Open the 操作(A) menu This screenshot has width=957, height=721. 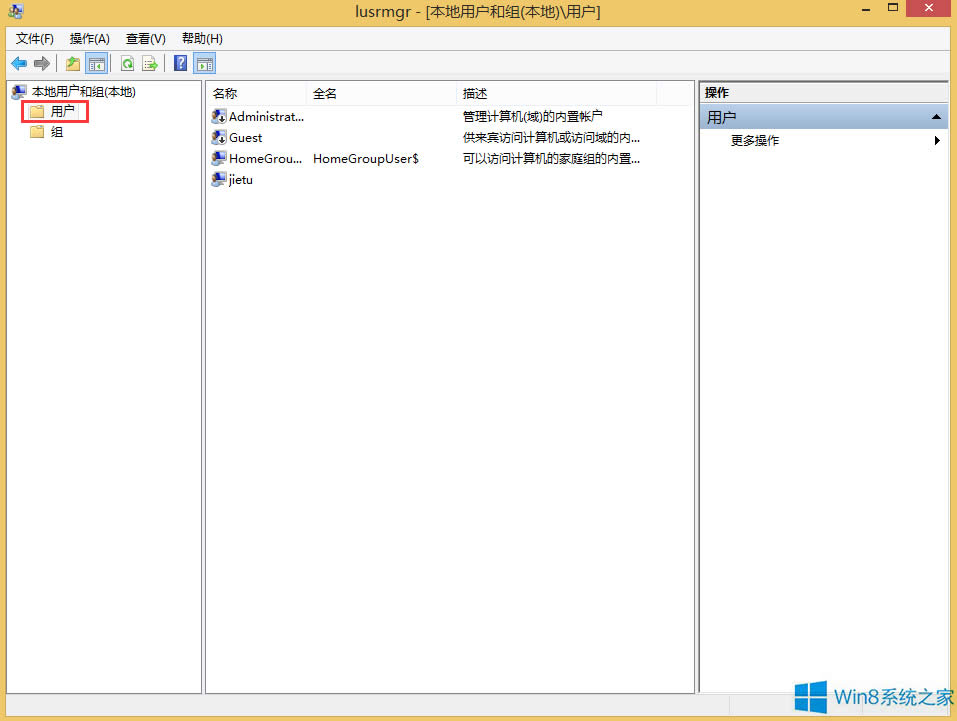[x=89, y=38]
